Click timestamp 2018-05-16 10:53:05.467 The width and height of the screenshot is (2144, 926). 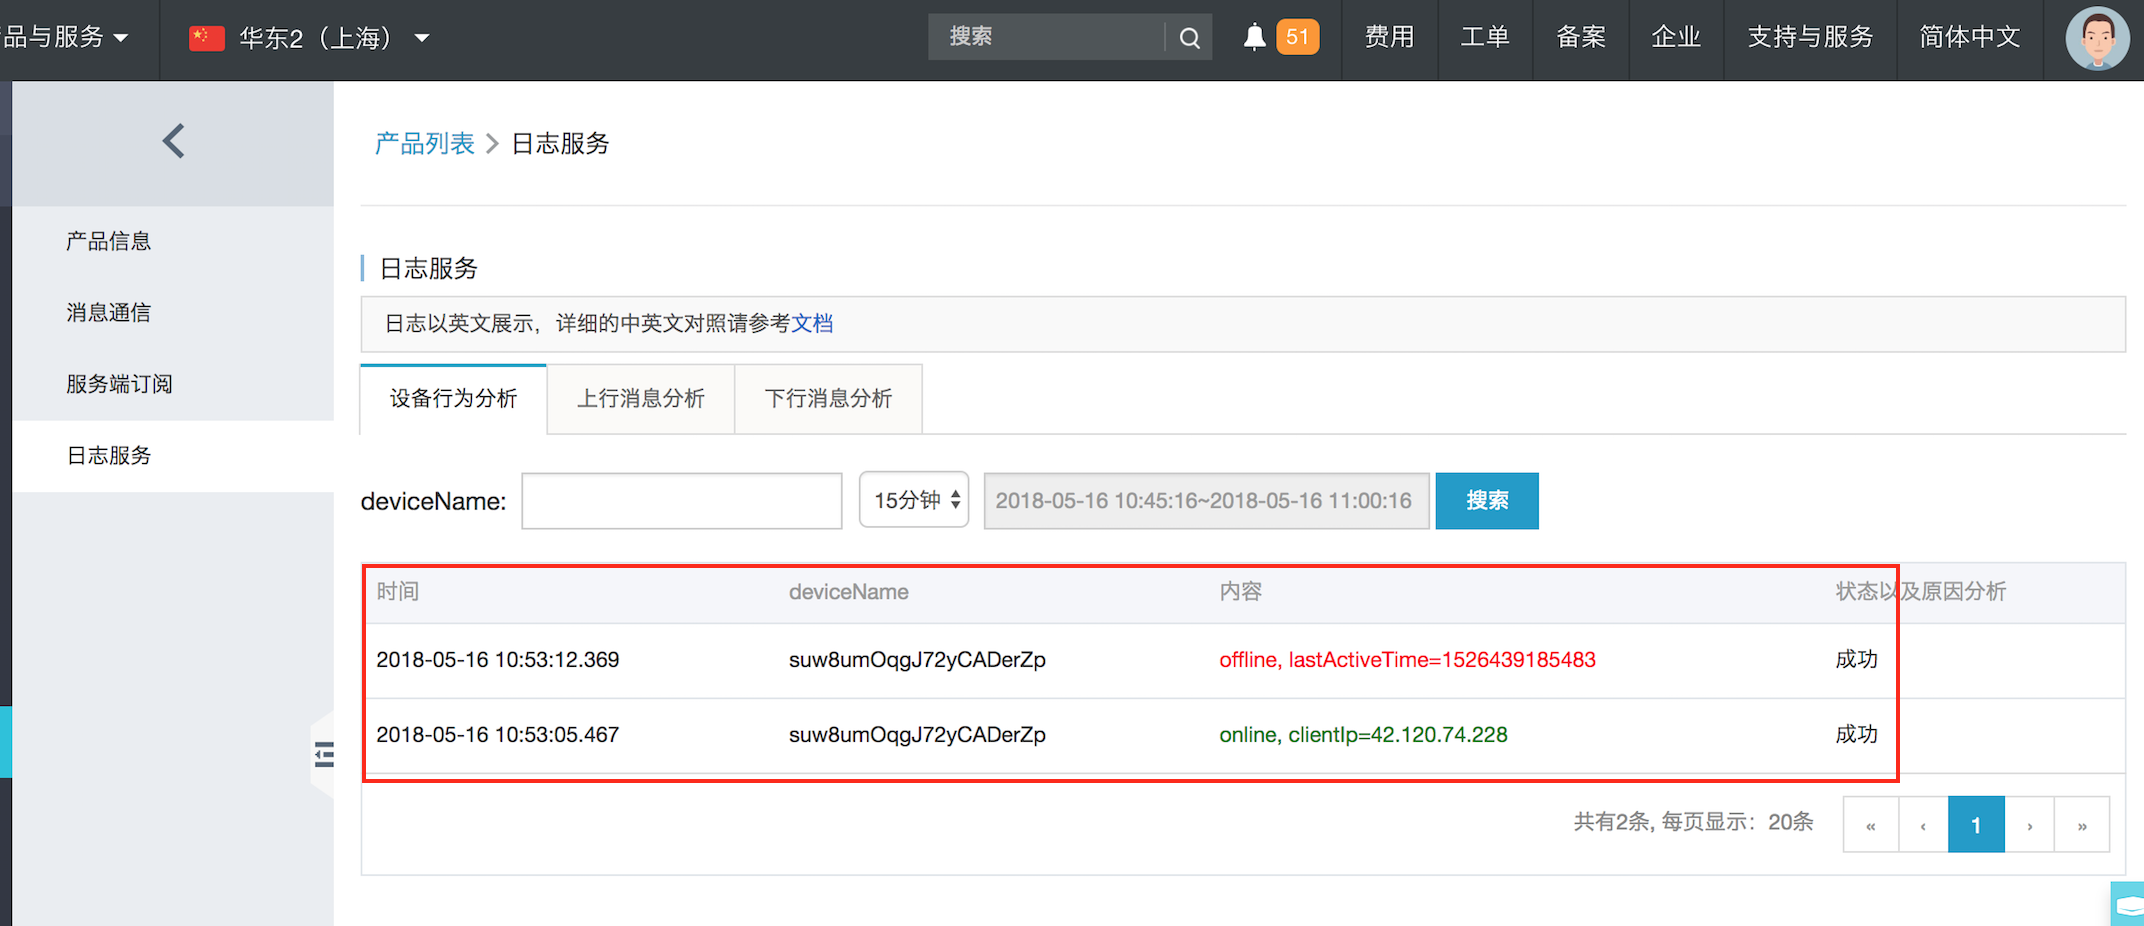pos(498,735)
